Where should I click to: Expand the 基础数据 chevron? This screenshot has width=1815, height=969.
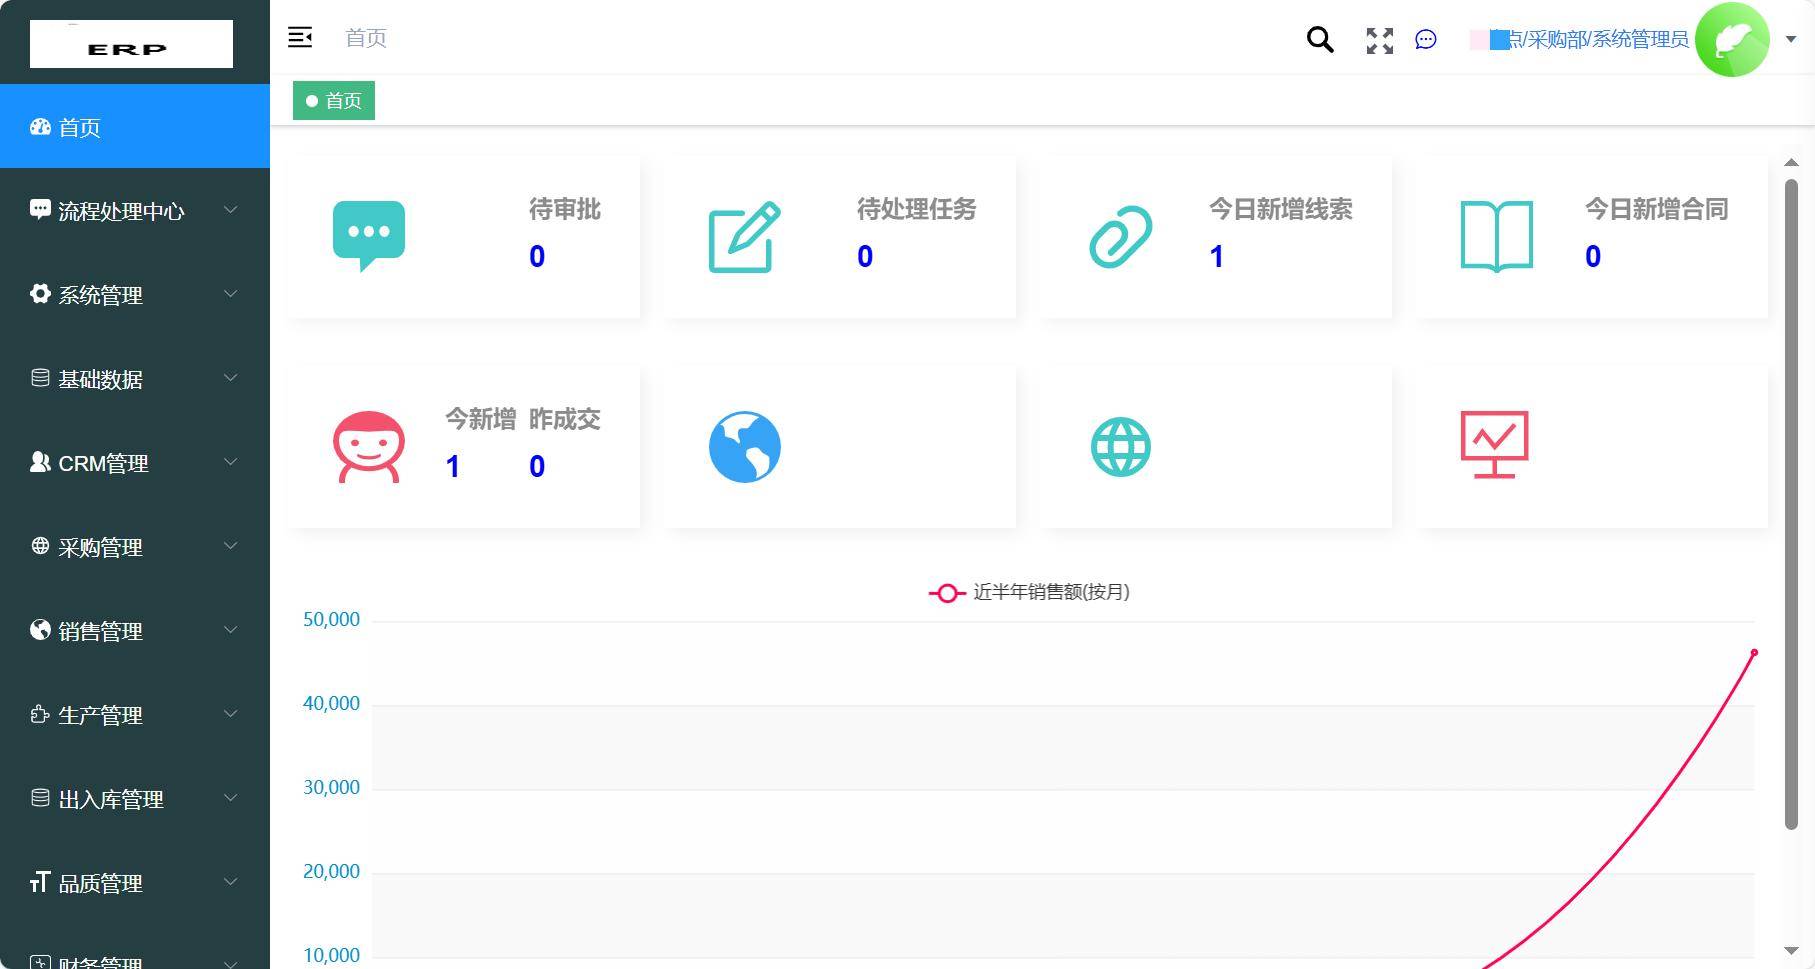(230, 377)
